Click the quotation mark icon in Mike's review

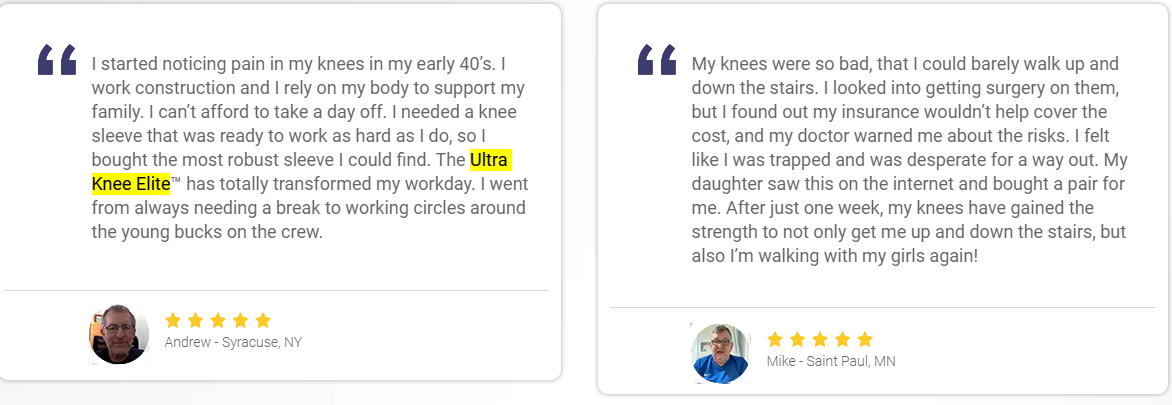click(657, 60)
